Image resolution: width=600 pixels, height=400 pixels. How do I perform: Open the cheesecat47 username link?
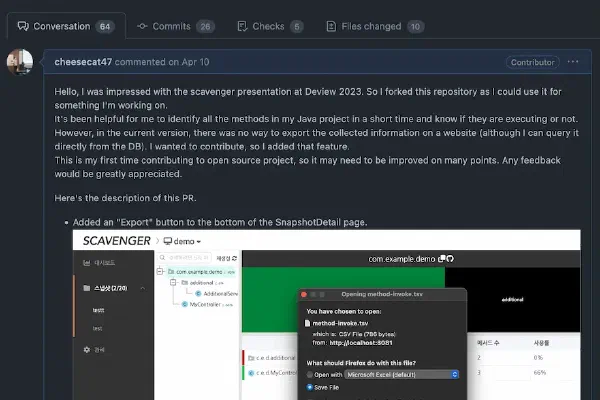[x=83, y=62]
